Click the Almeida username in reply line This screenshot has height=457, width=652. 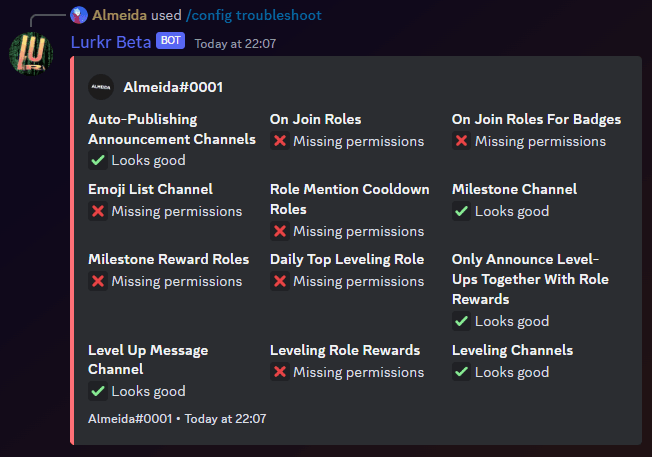[118, 15]
